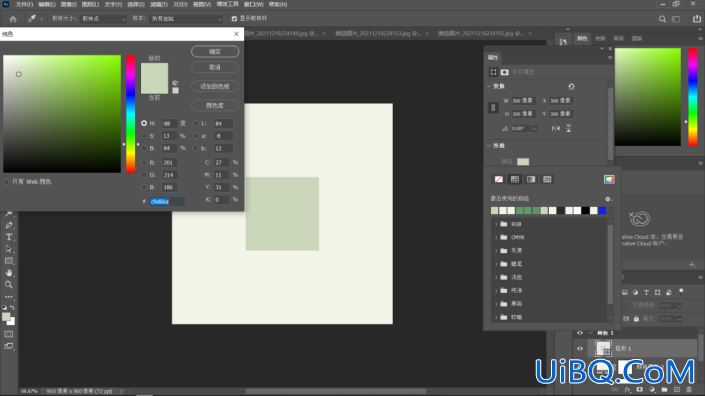
Task: Flip vertical icon in Properties panel
Action: tap(568, 129)
